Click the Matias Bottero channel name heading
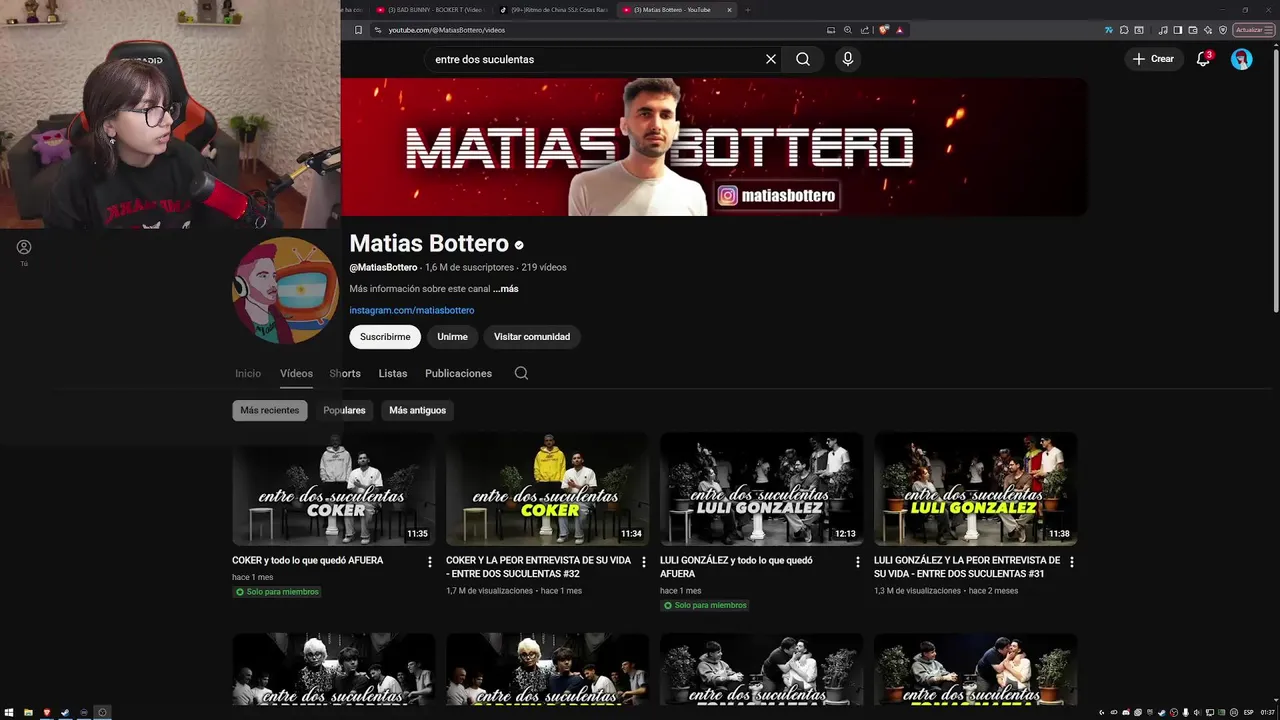 429,243
